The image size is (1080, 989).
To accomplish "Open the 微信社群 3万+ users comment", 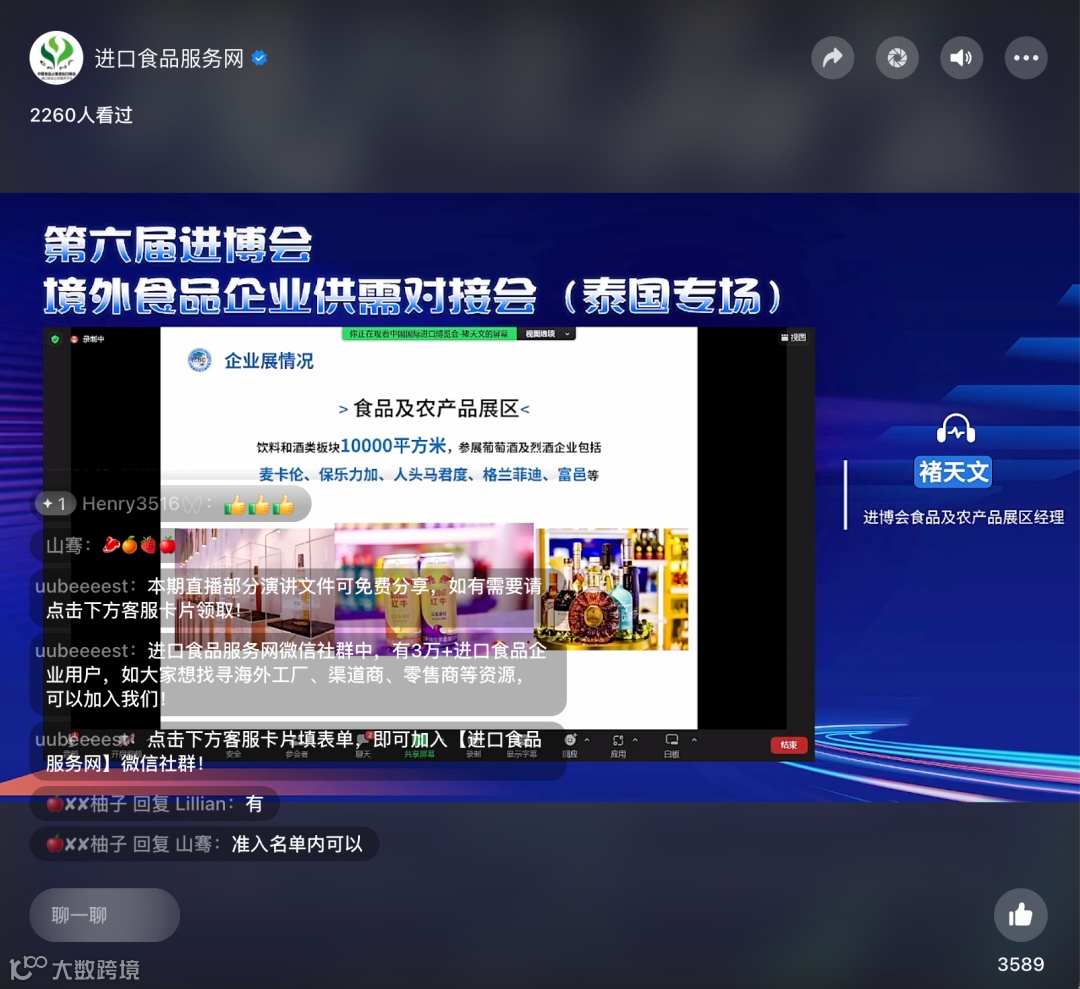I will (x=298, y=675).
